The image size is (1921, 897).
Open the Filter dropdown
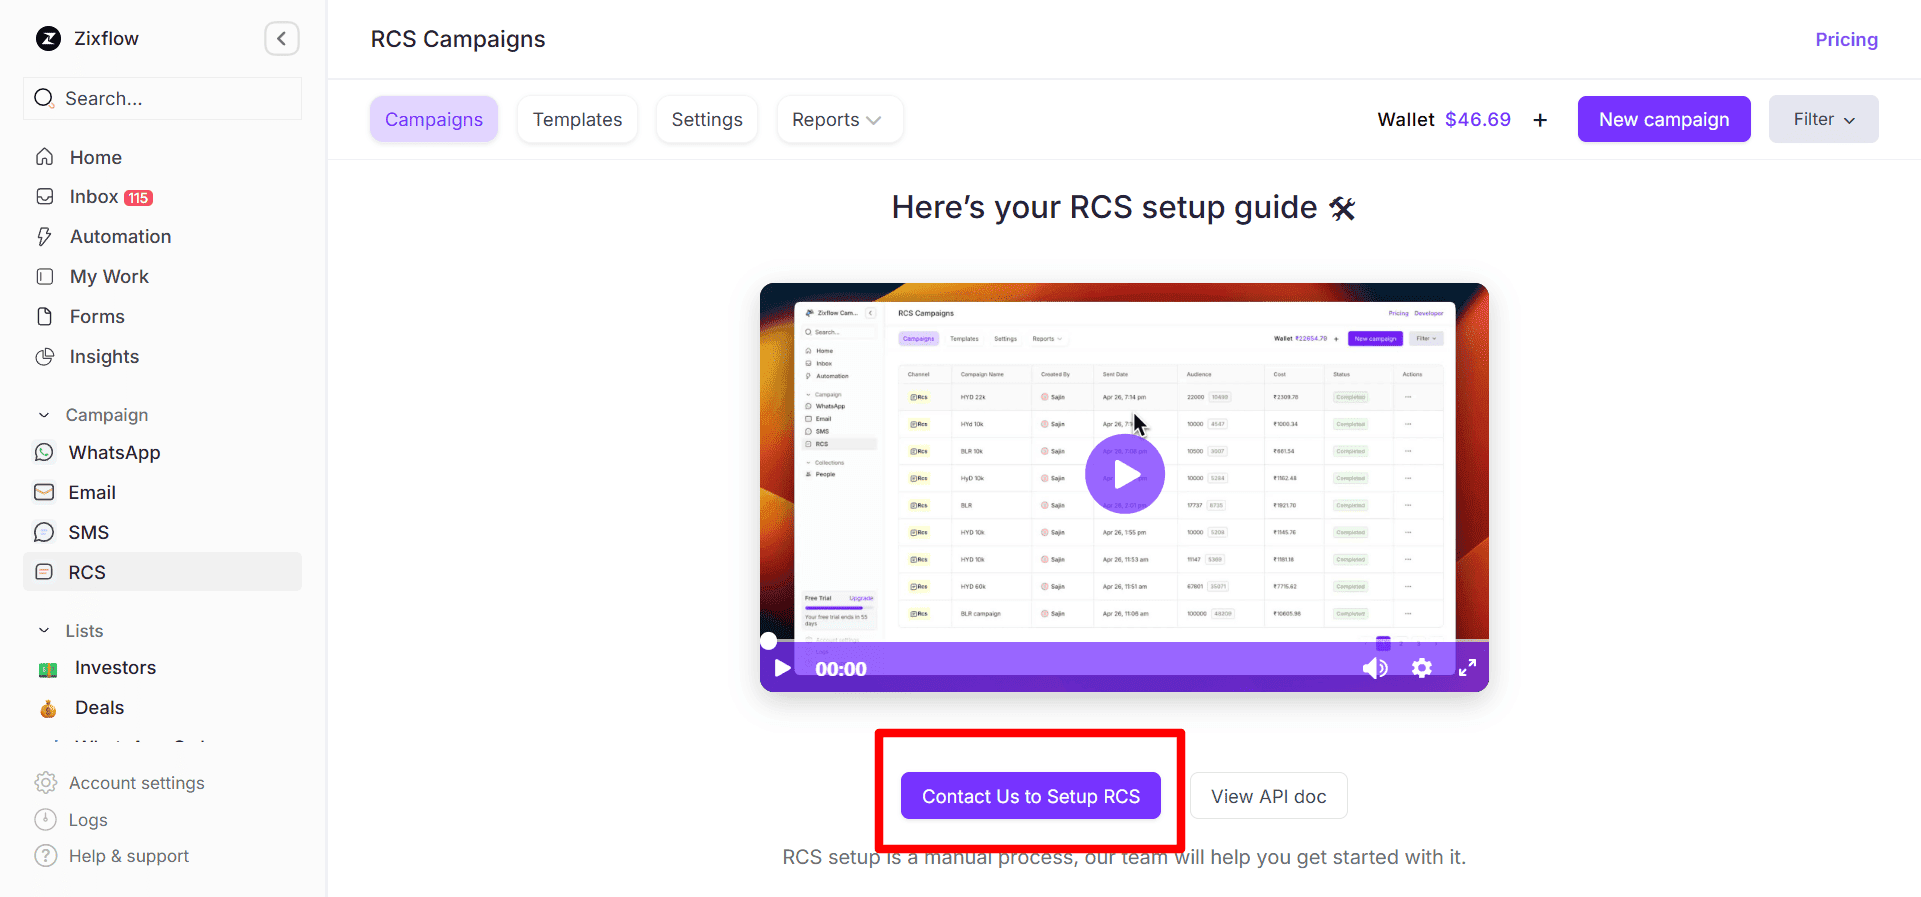[1823, 119]
